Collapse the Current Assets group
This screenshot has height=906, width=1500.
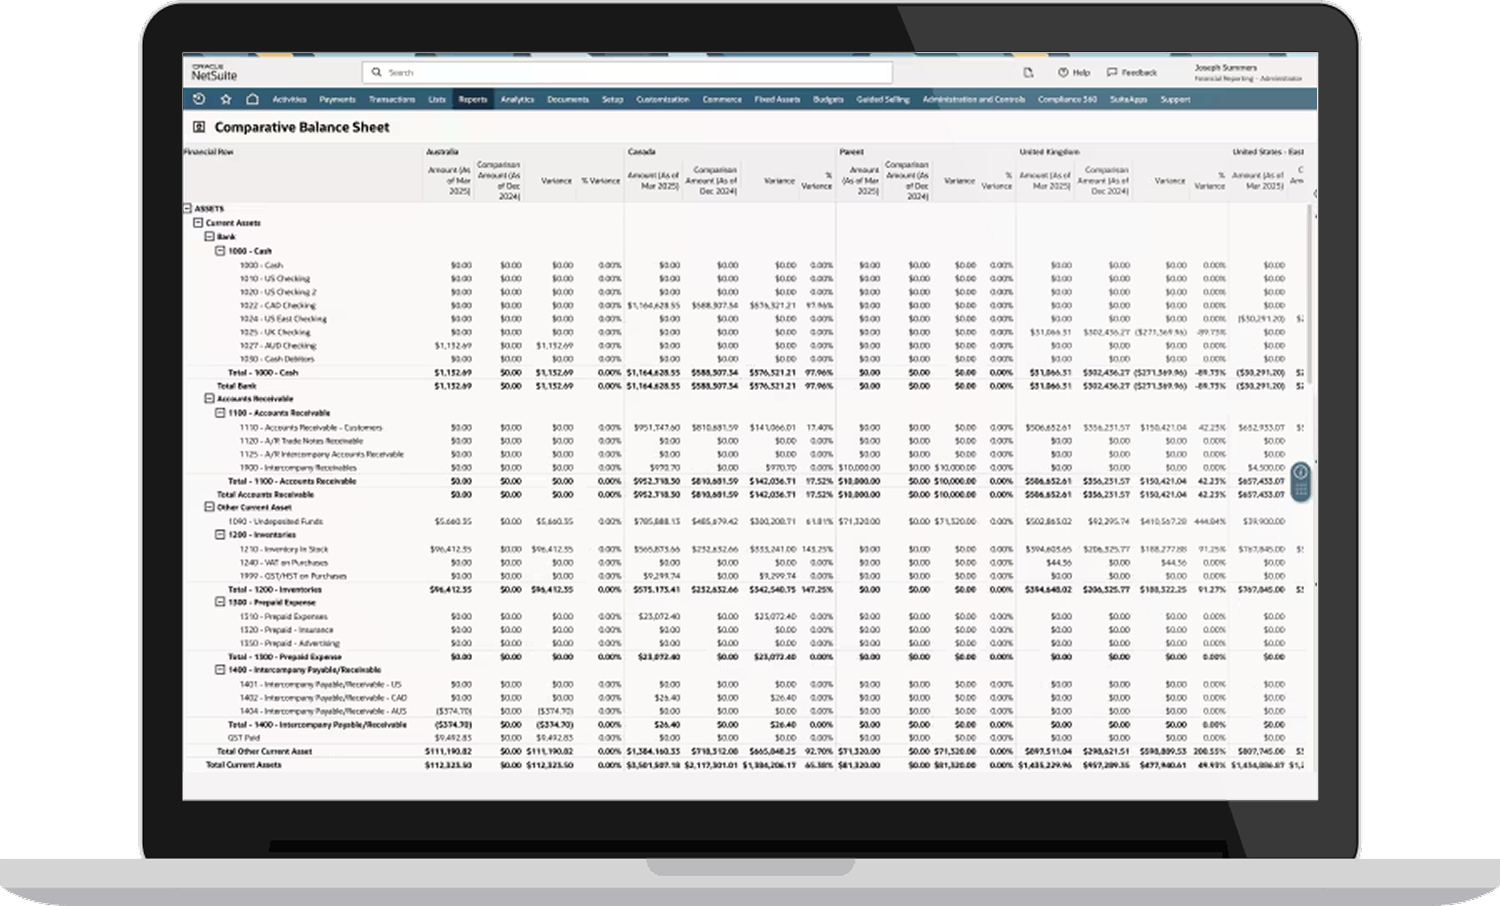(x=198, y=223)
